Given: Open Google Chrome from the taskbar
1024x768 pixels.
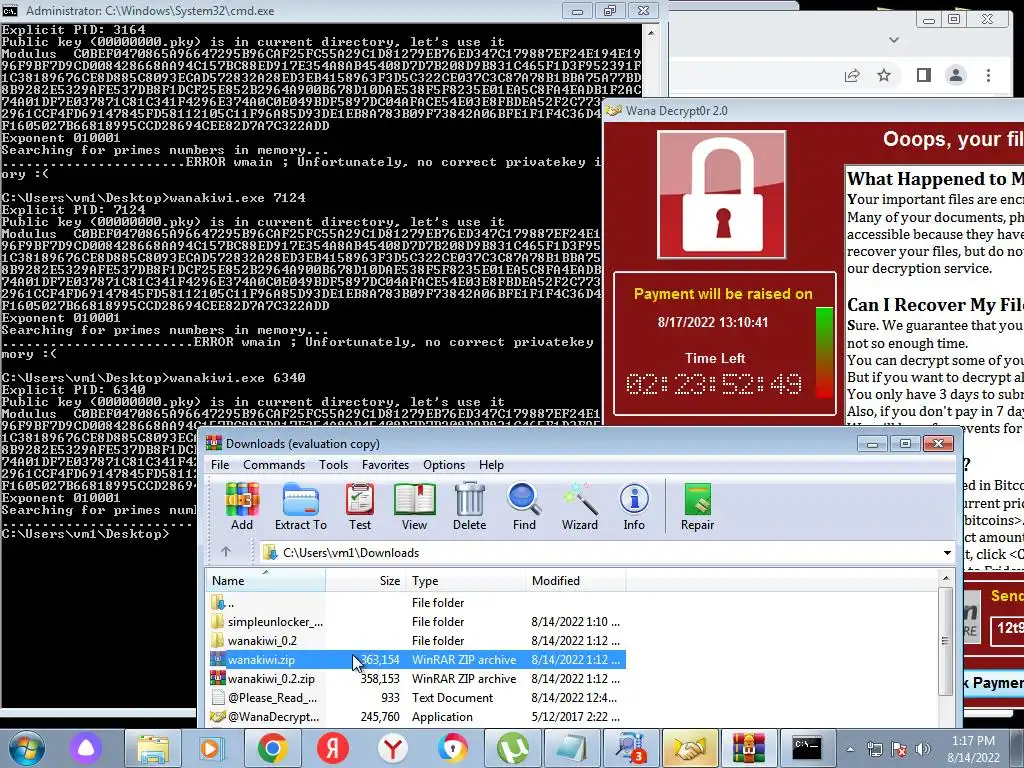Looking at the screenshot, I should 272,748.
